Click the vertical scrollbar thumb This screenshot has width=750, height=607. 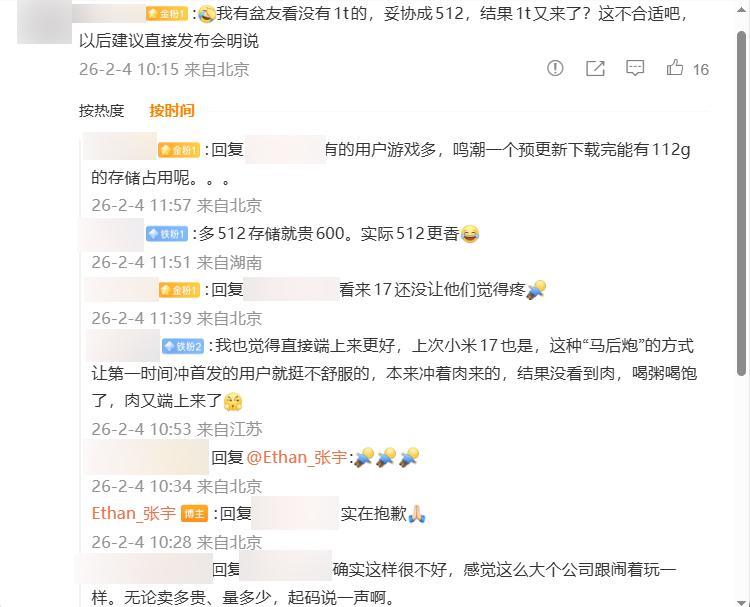(741, 203)
